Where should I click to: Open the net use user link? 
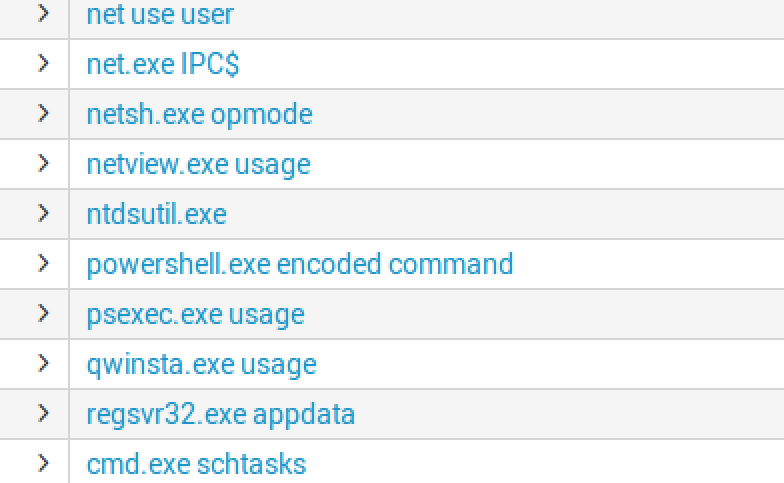point(160,15)
